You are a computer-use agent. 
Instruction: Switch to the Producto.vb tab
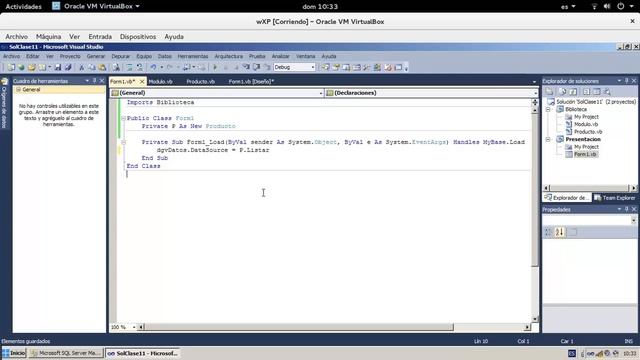tap(200, 82)
